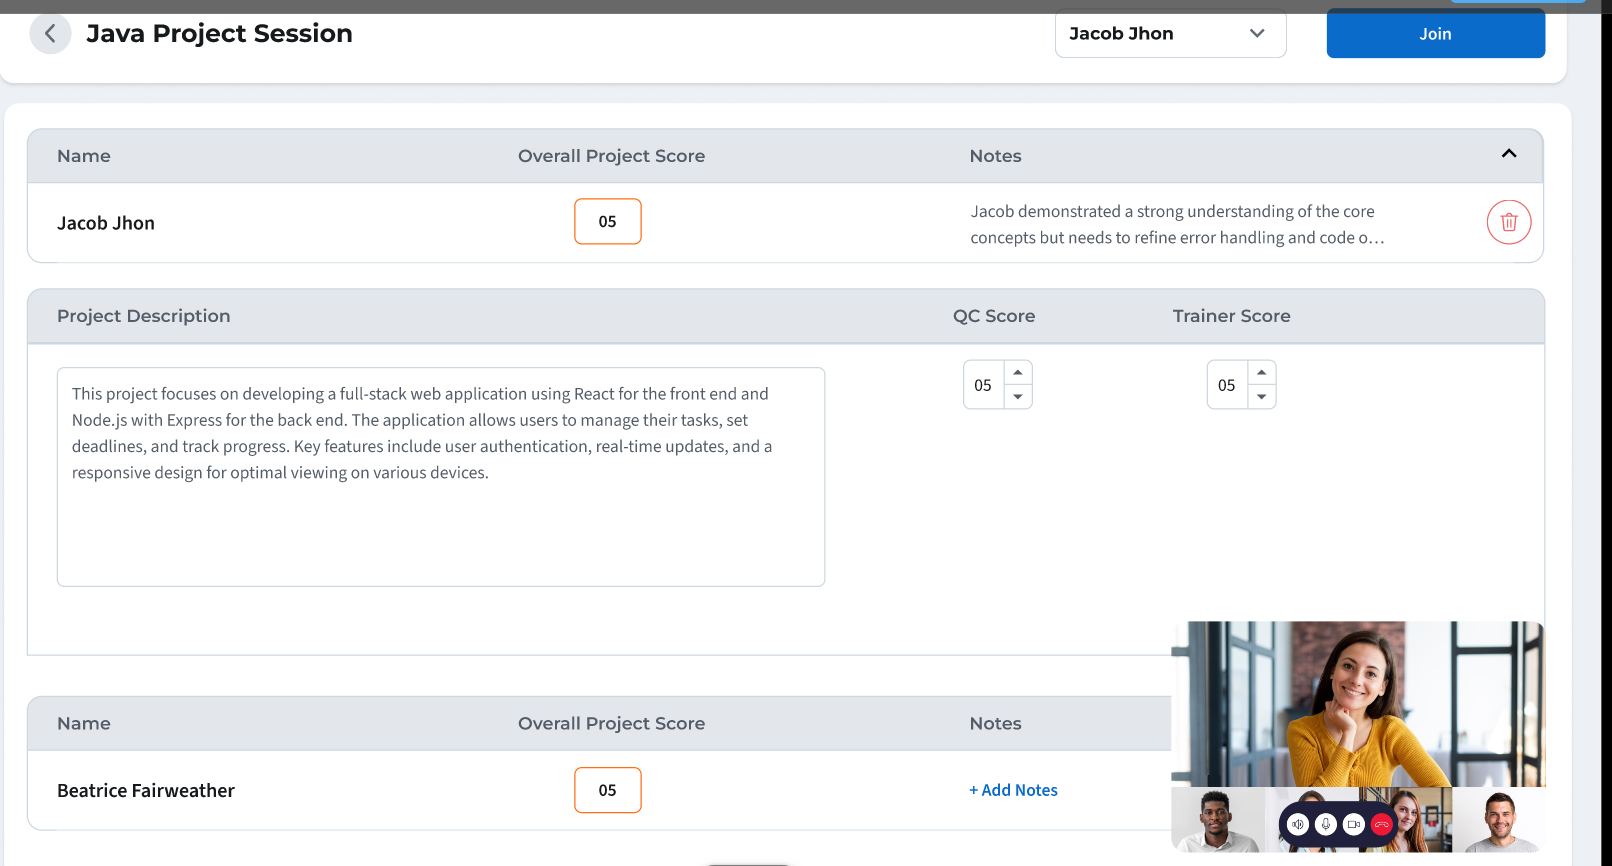Image resolution: width=1612 pixels, height=866 pixels.
Task: Select the main video of woman in yellow
Action: pos(1358,703)
